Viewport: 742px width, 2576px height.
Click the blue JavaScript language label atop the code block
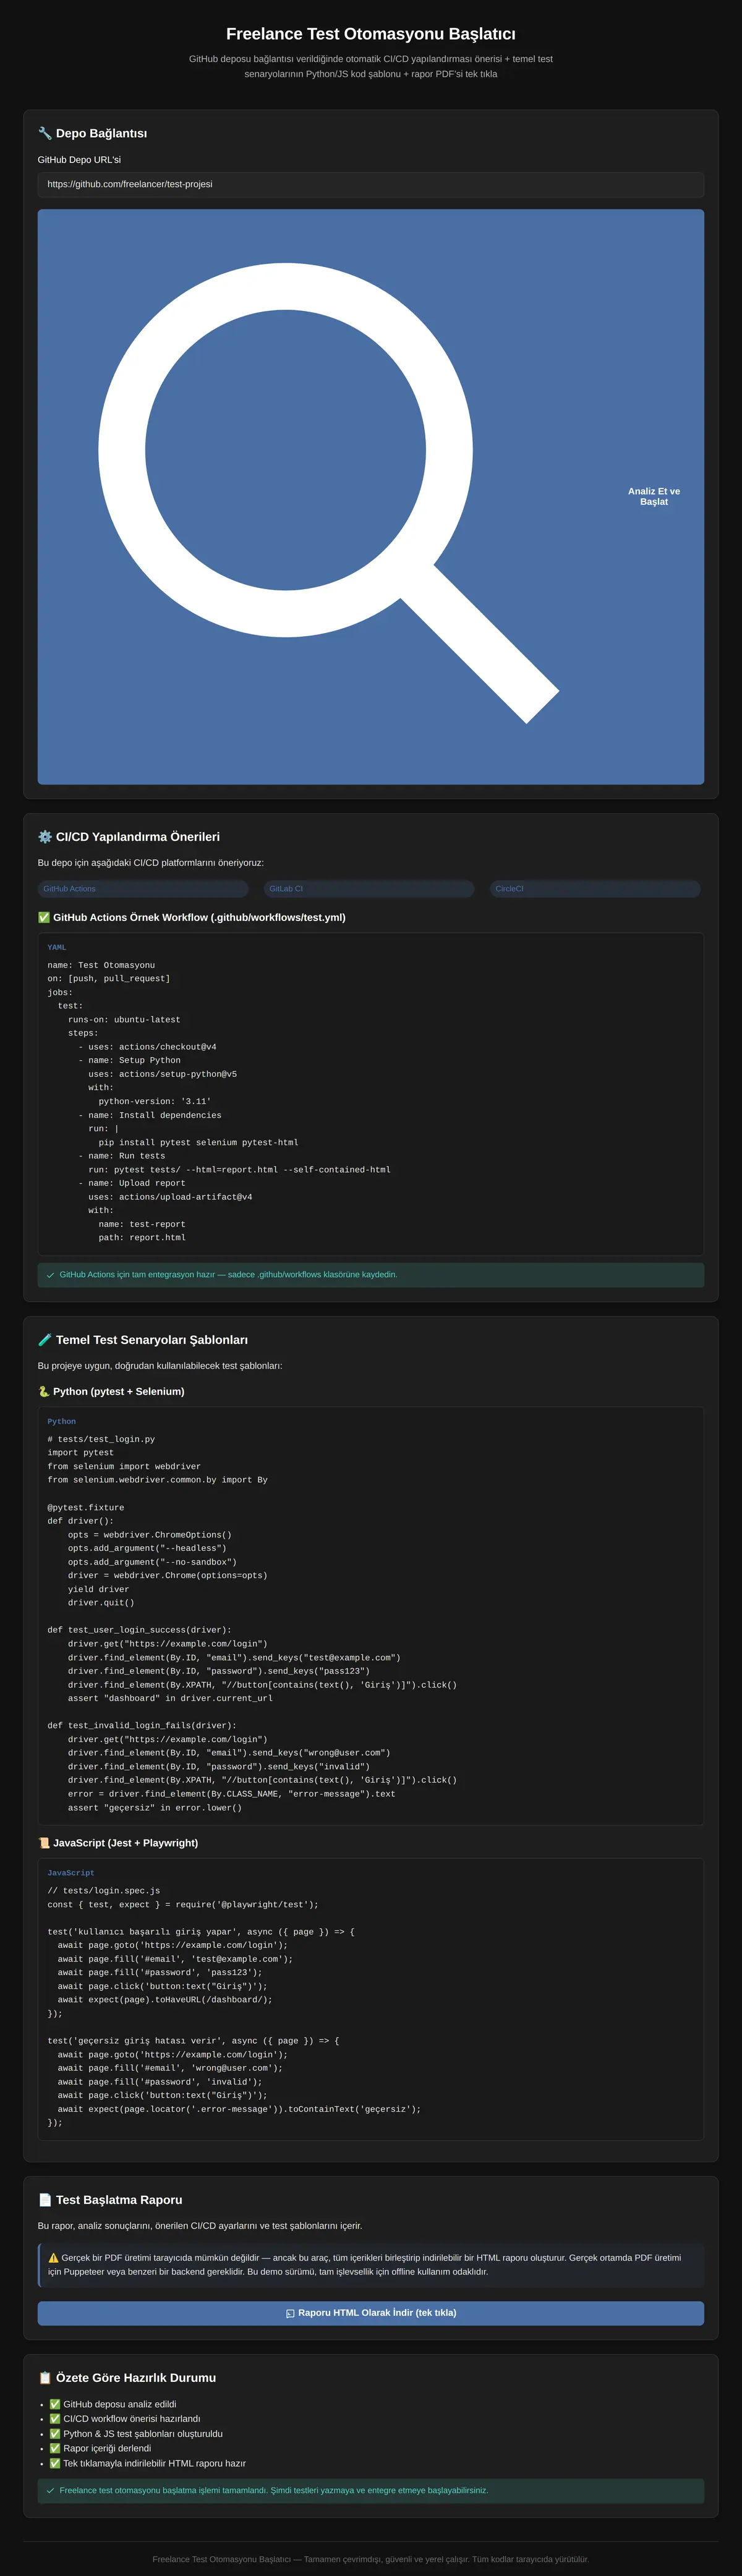coord(71,1873)
